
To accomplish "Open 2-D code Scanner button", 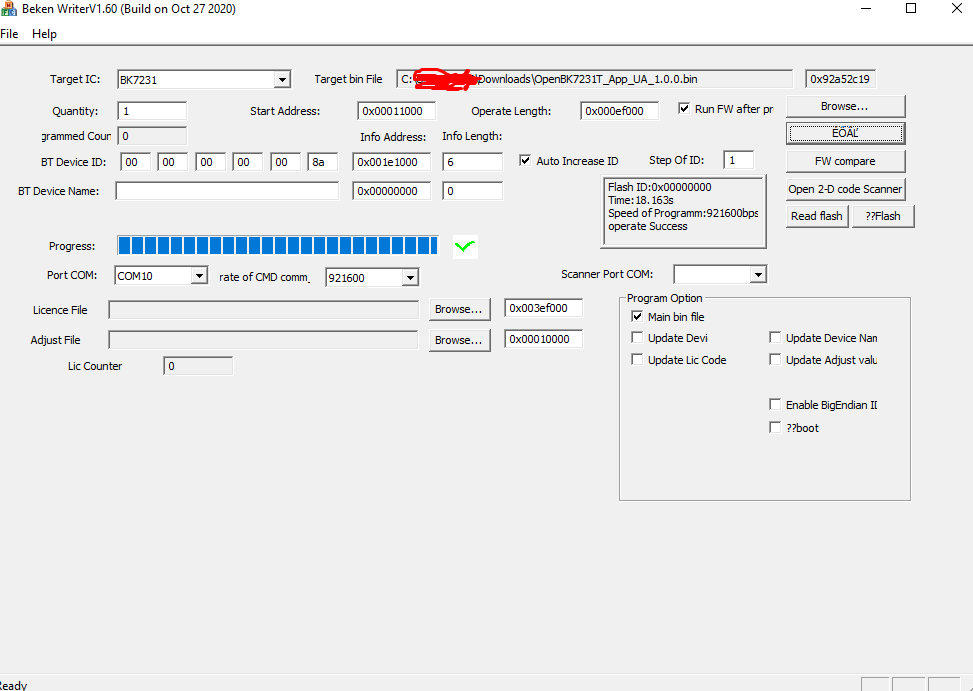I will click(x=845, y=189).
